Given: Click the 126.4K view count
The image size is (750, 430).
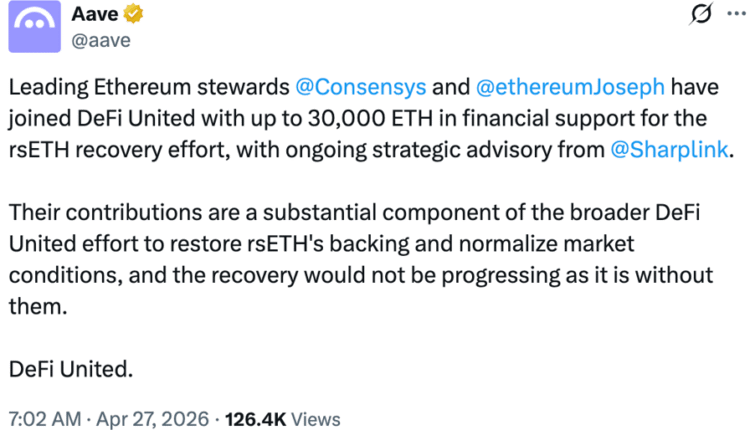Looking at the screenshot, I should coord(256,419).
